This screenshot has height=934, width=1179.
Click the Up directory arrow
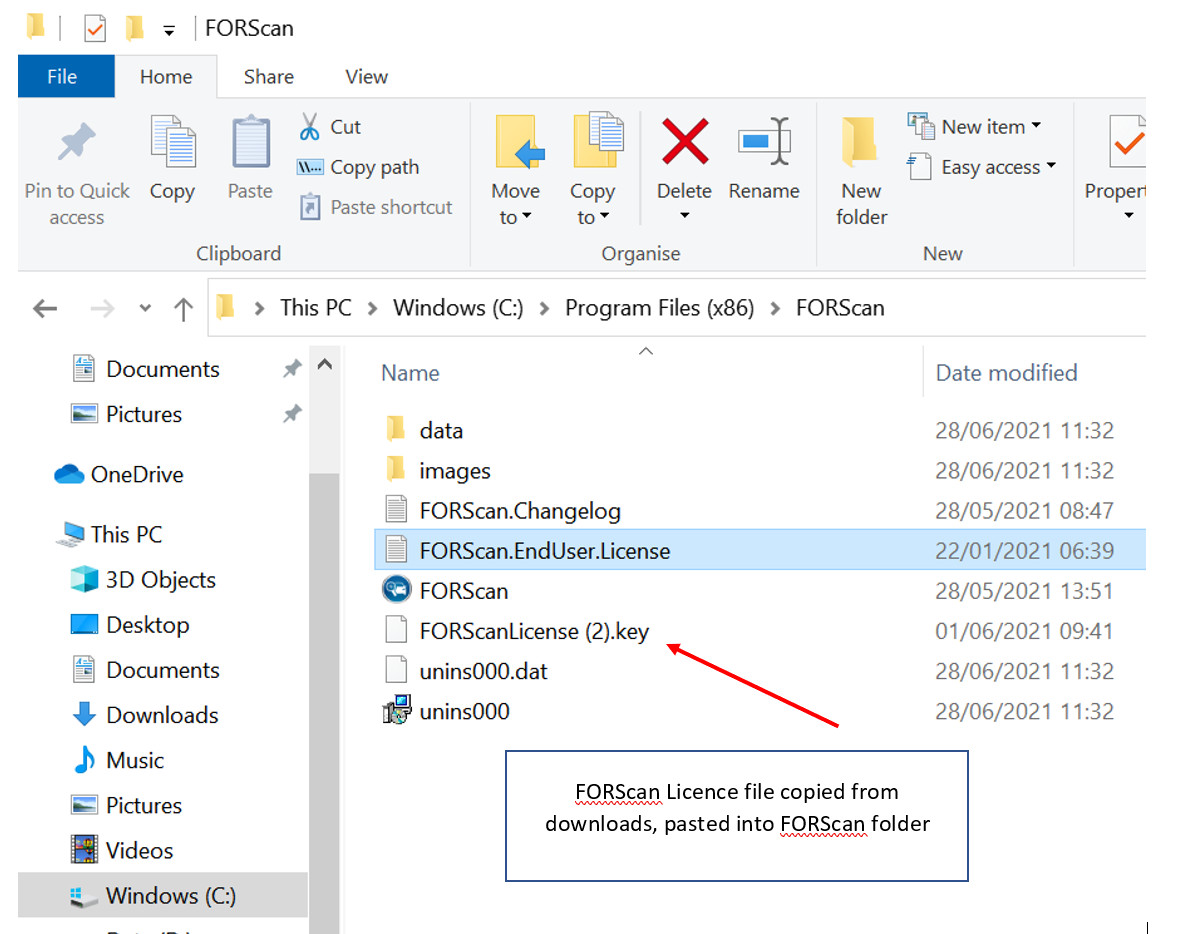coord(183,309)
